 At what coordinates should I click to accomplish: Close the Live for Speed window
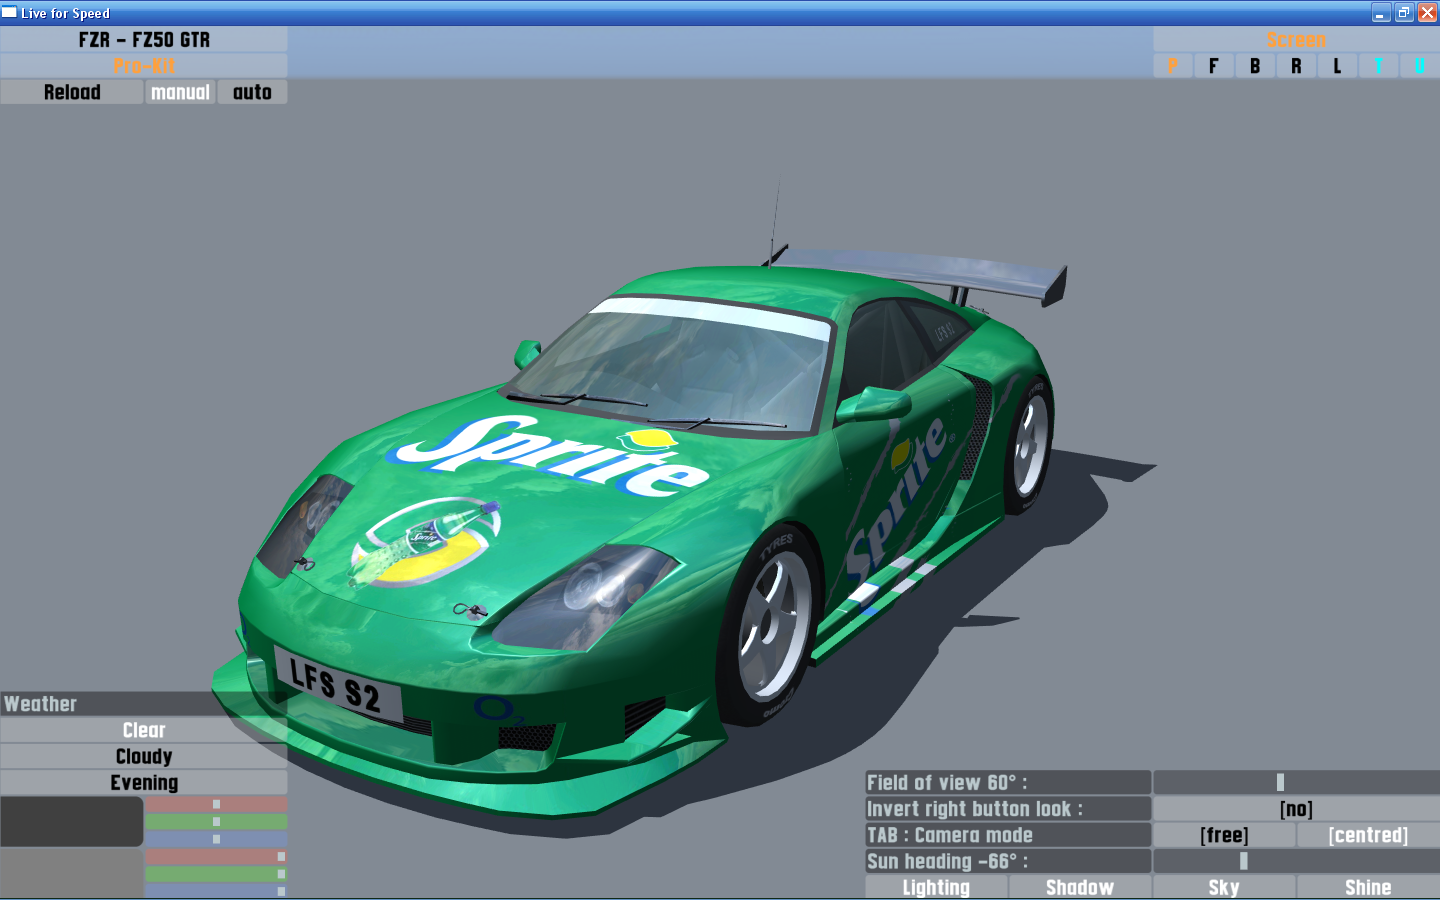coord(1427,13)
